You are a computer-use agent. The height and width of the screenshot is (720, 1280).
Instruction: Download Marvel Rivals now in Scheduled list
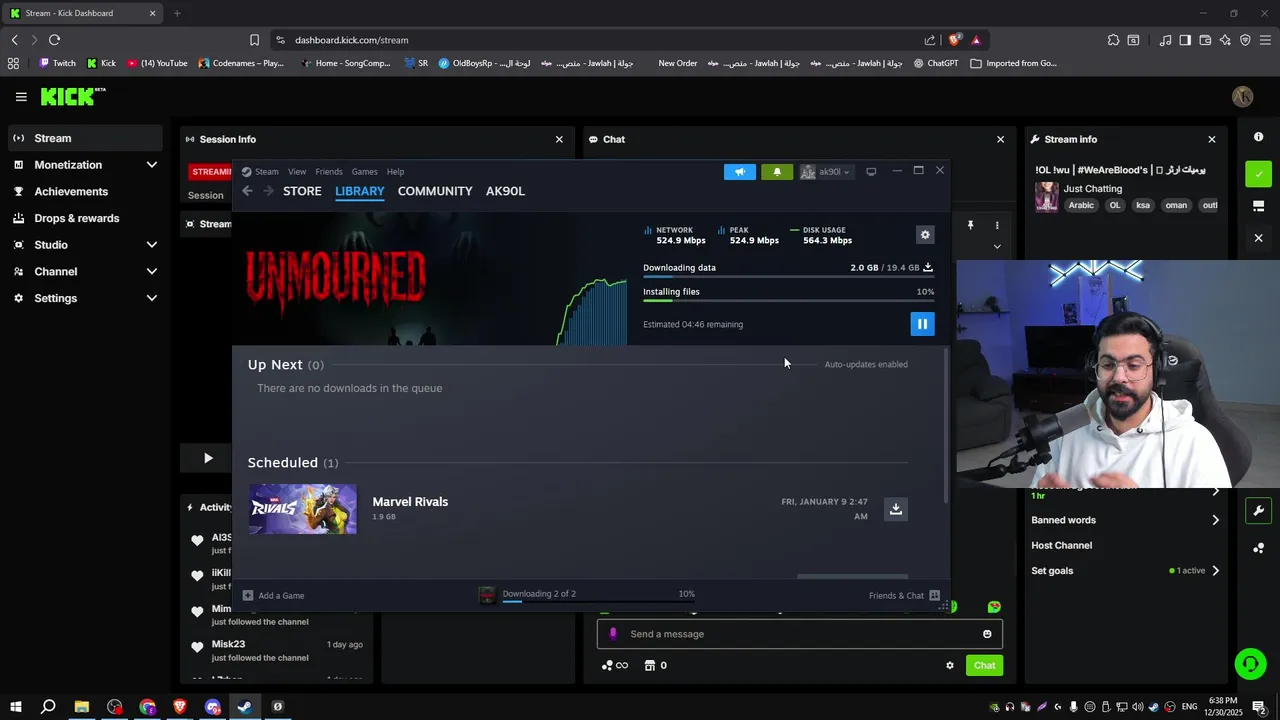pos(896,509)
